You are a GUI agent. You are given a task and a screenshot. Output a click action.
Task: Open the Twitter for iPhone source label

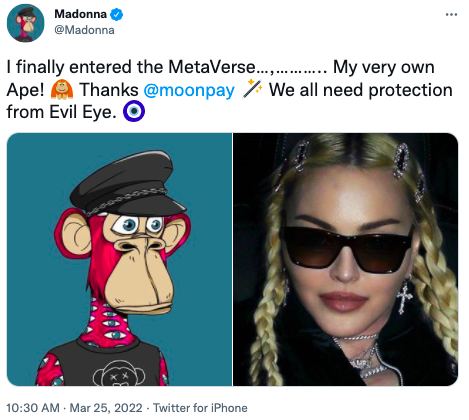(200, 408)
